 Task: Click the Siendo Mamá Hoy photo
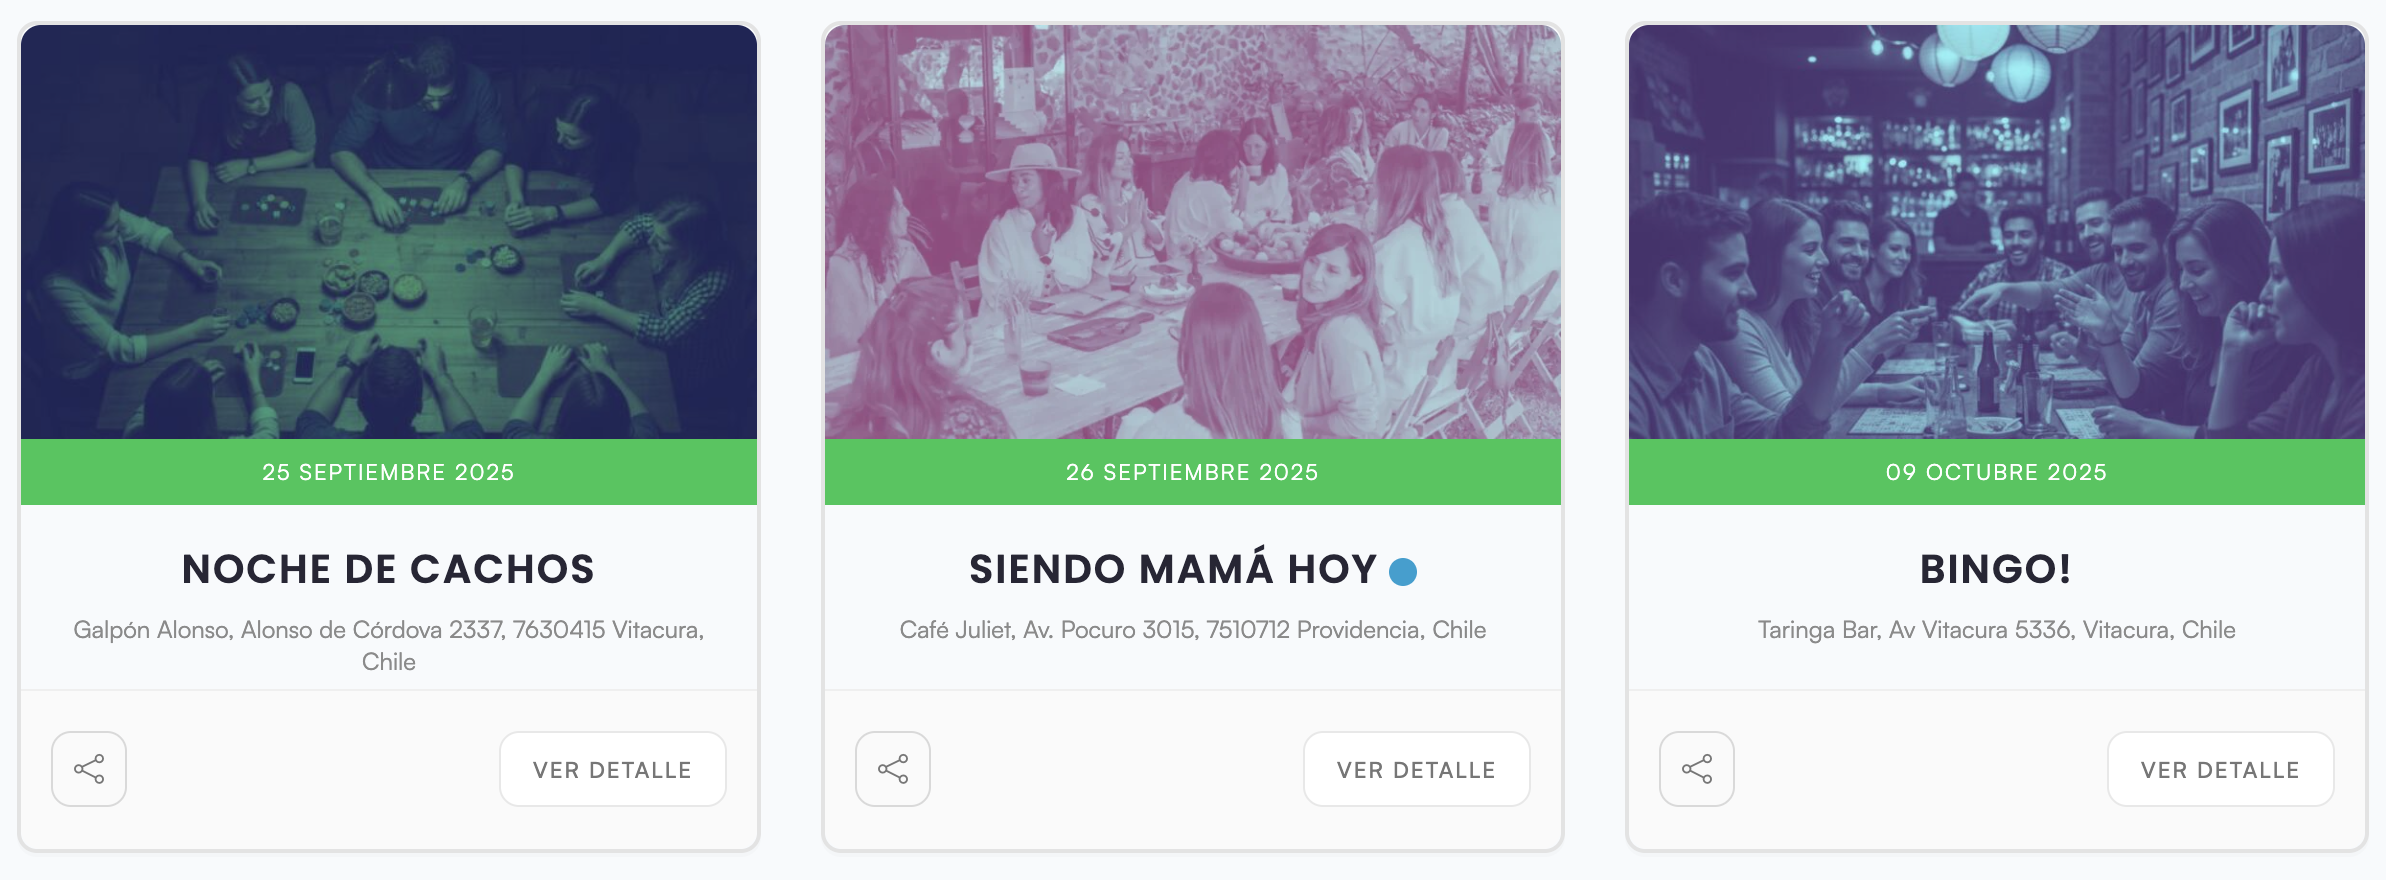(1193, 232)
